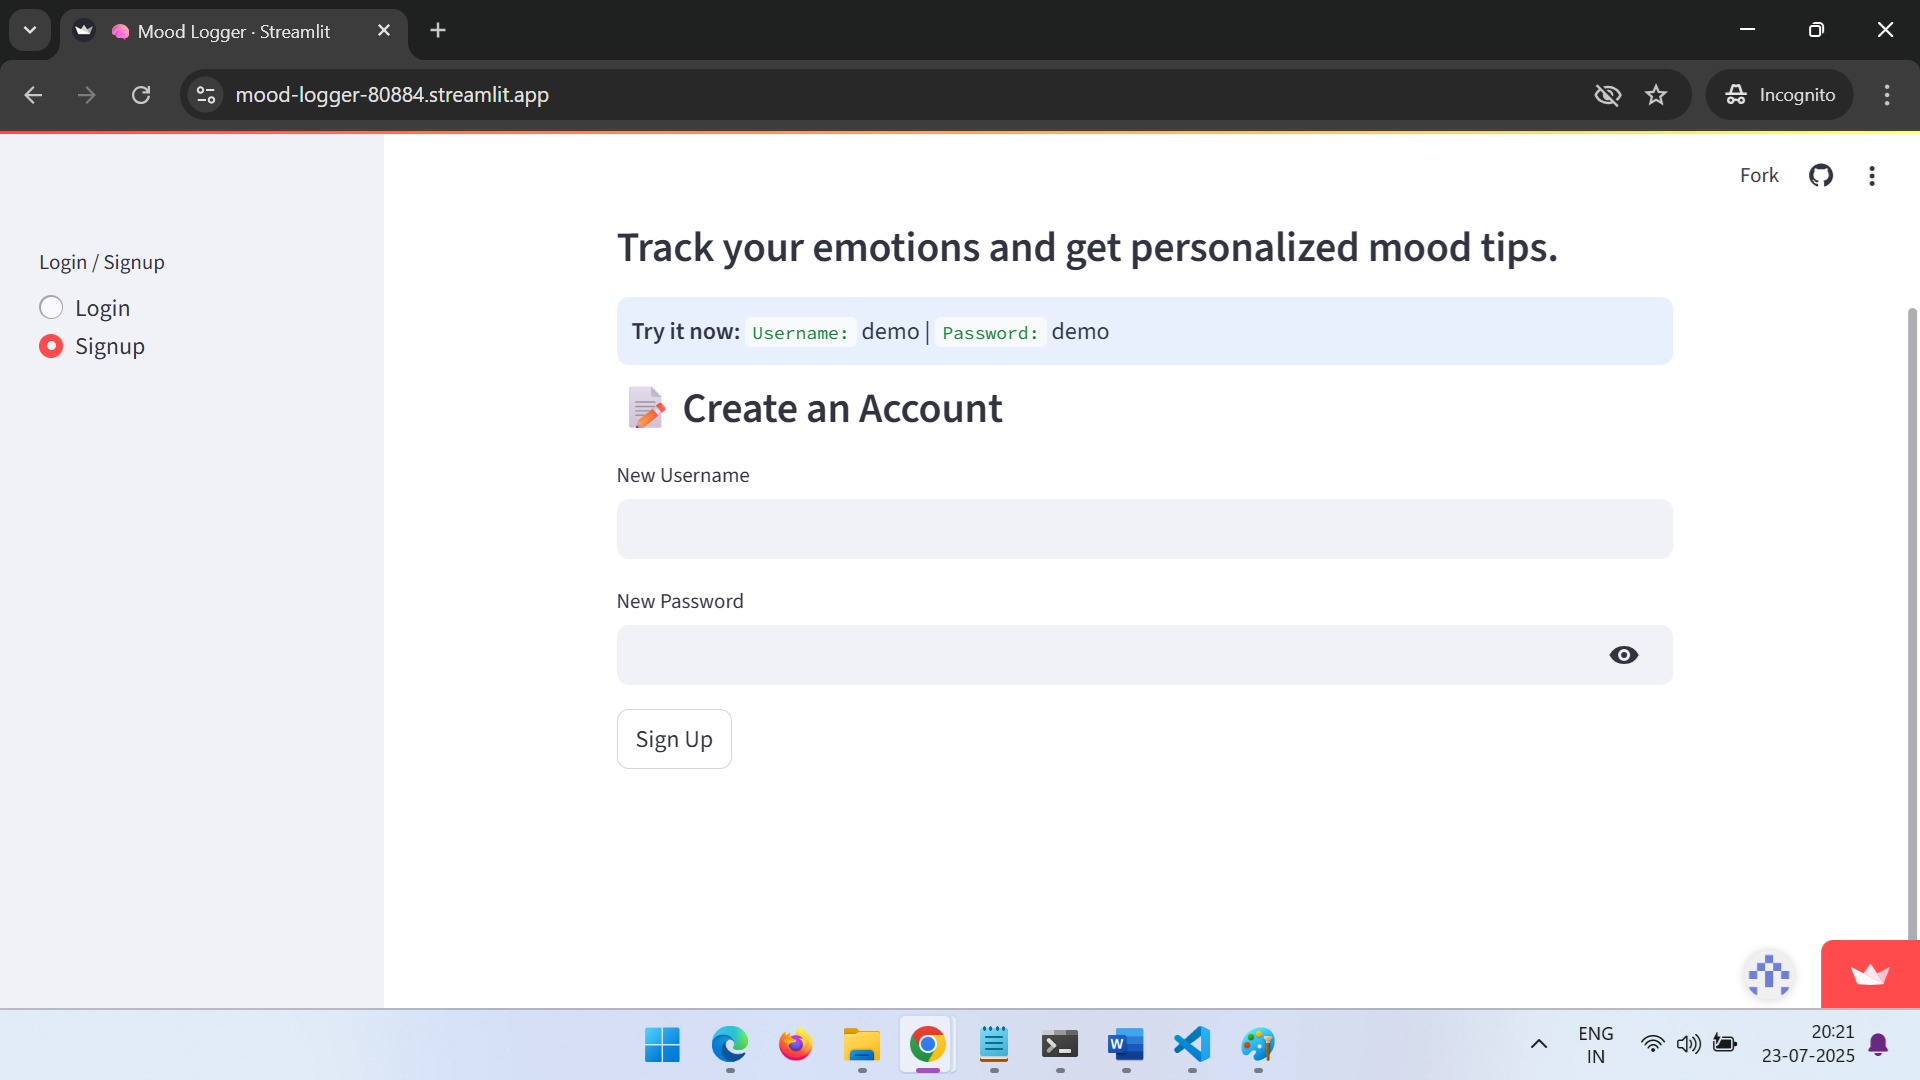Reload the Mood Logger page
This screenshot has width=1920, height=1080.
pyautogui.click(x=141, y=95)
